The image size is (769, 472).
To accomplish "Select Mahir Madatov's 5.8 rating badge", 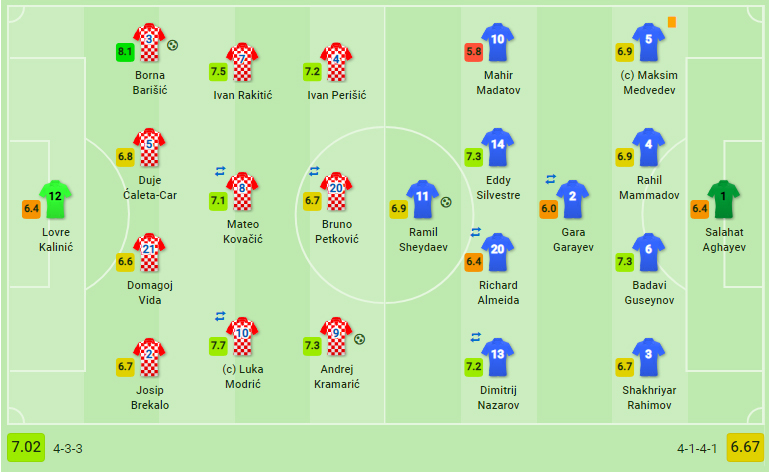I will point(474,51).
